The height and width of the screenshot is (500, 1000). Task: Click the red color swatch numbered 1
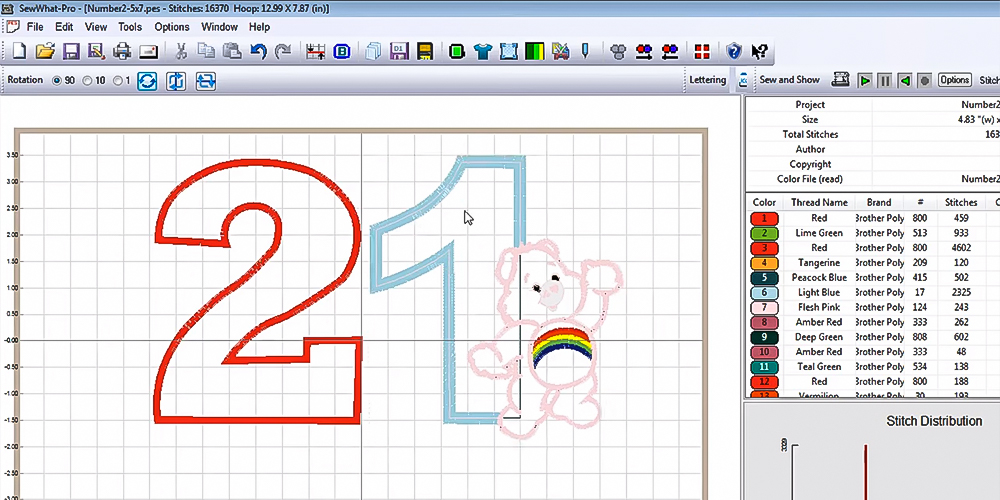(x=764, y=218)
